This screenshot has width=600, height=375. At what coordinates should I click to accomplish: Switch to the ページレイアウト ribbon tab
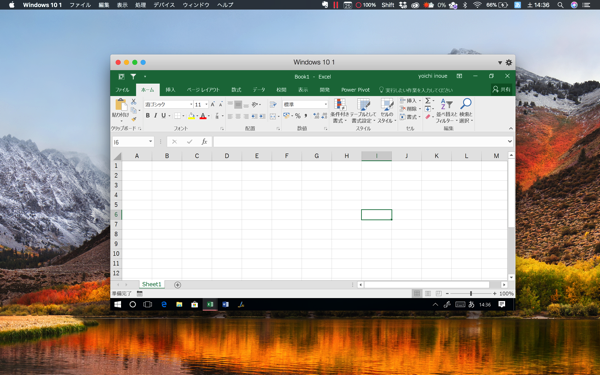point(203,90)
